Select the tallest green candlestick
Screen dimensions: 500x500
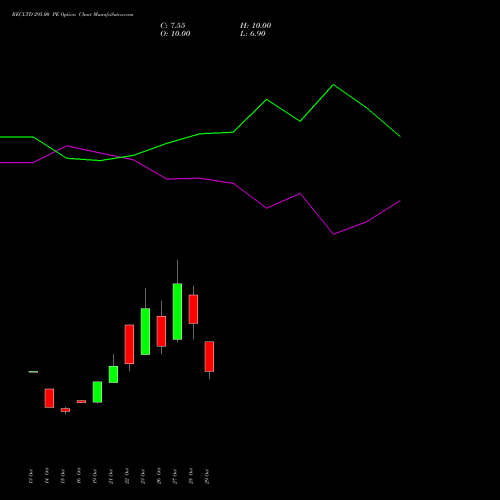(177, 311)
